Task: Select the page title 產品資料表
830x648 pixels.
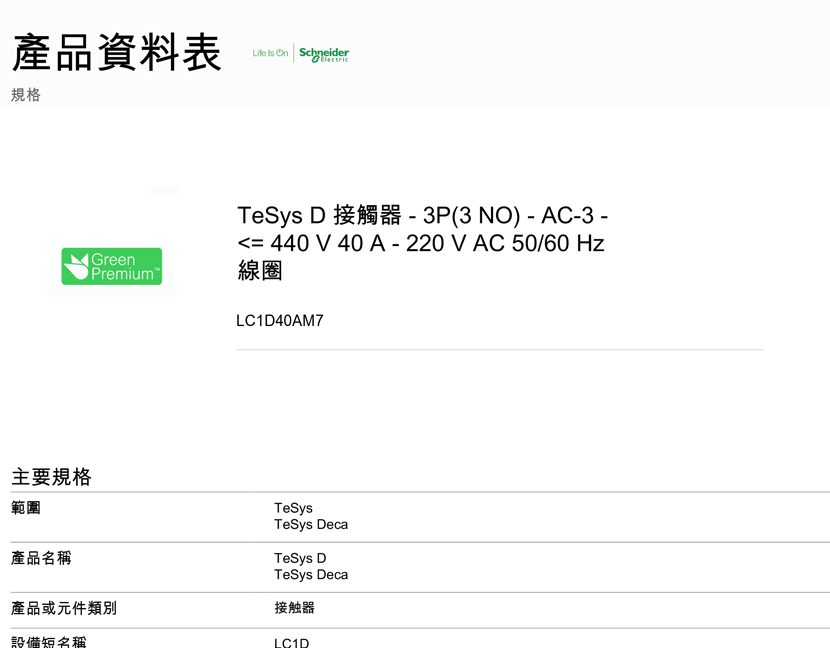Action: tap(116, 52)
